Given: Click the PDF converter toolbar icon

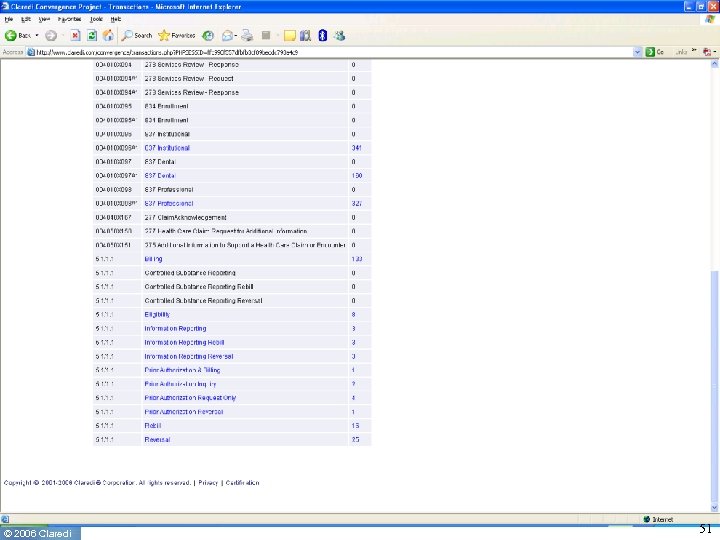Looking at the screenshot, I should point(707,52).
